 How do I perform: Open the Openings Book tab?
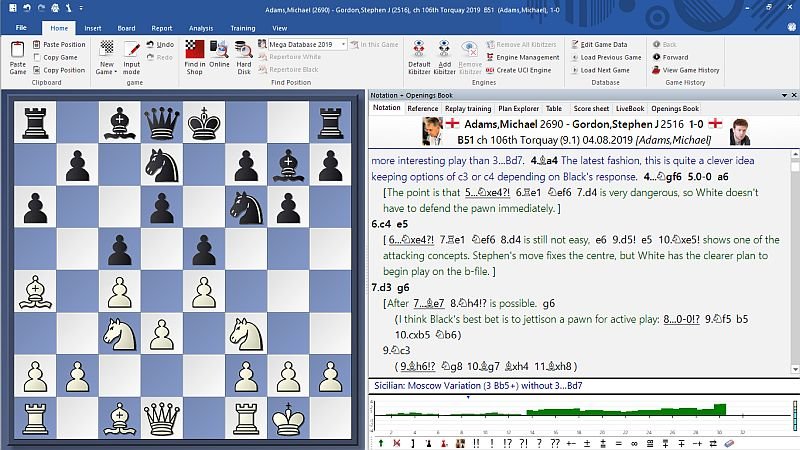pos(675,108)
